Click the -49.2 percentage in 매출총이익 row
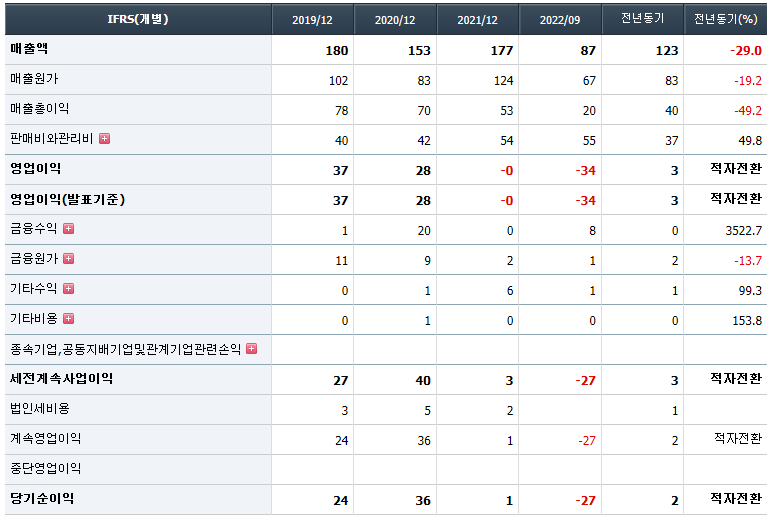This screenshot has width=769, height=518. (748, 110)
